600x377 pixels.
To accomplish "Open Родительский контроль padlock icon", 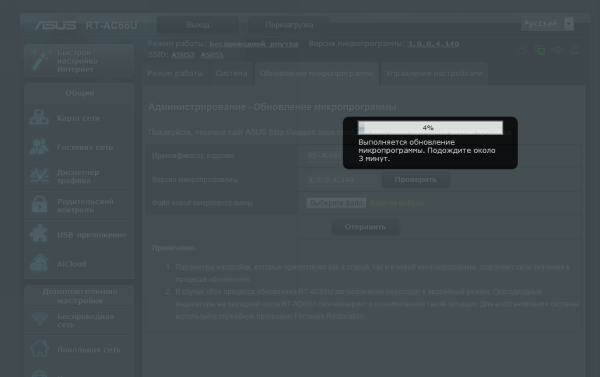I will point(39,205).
